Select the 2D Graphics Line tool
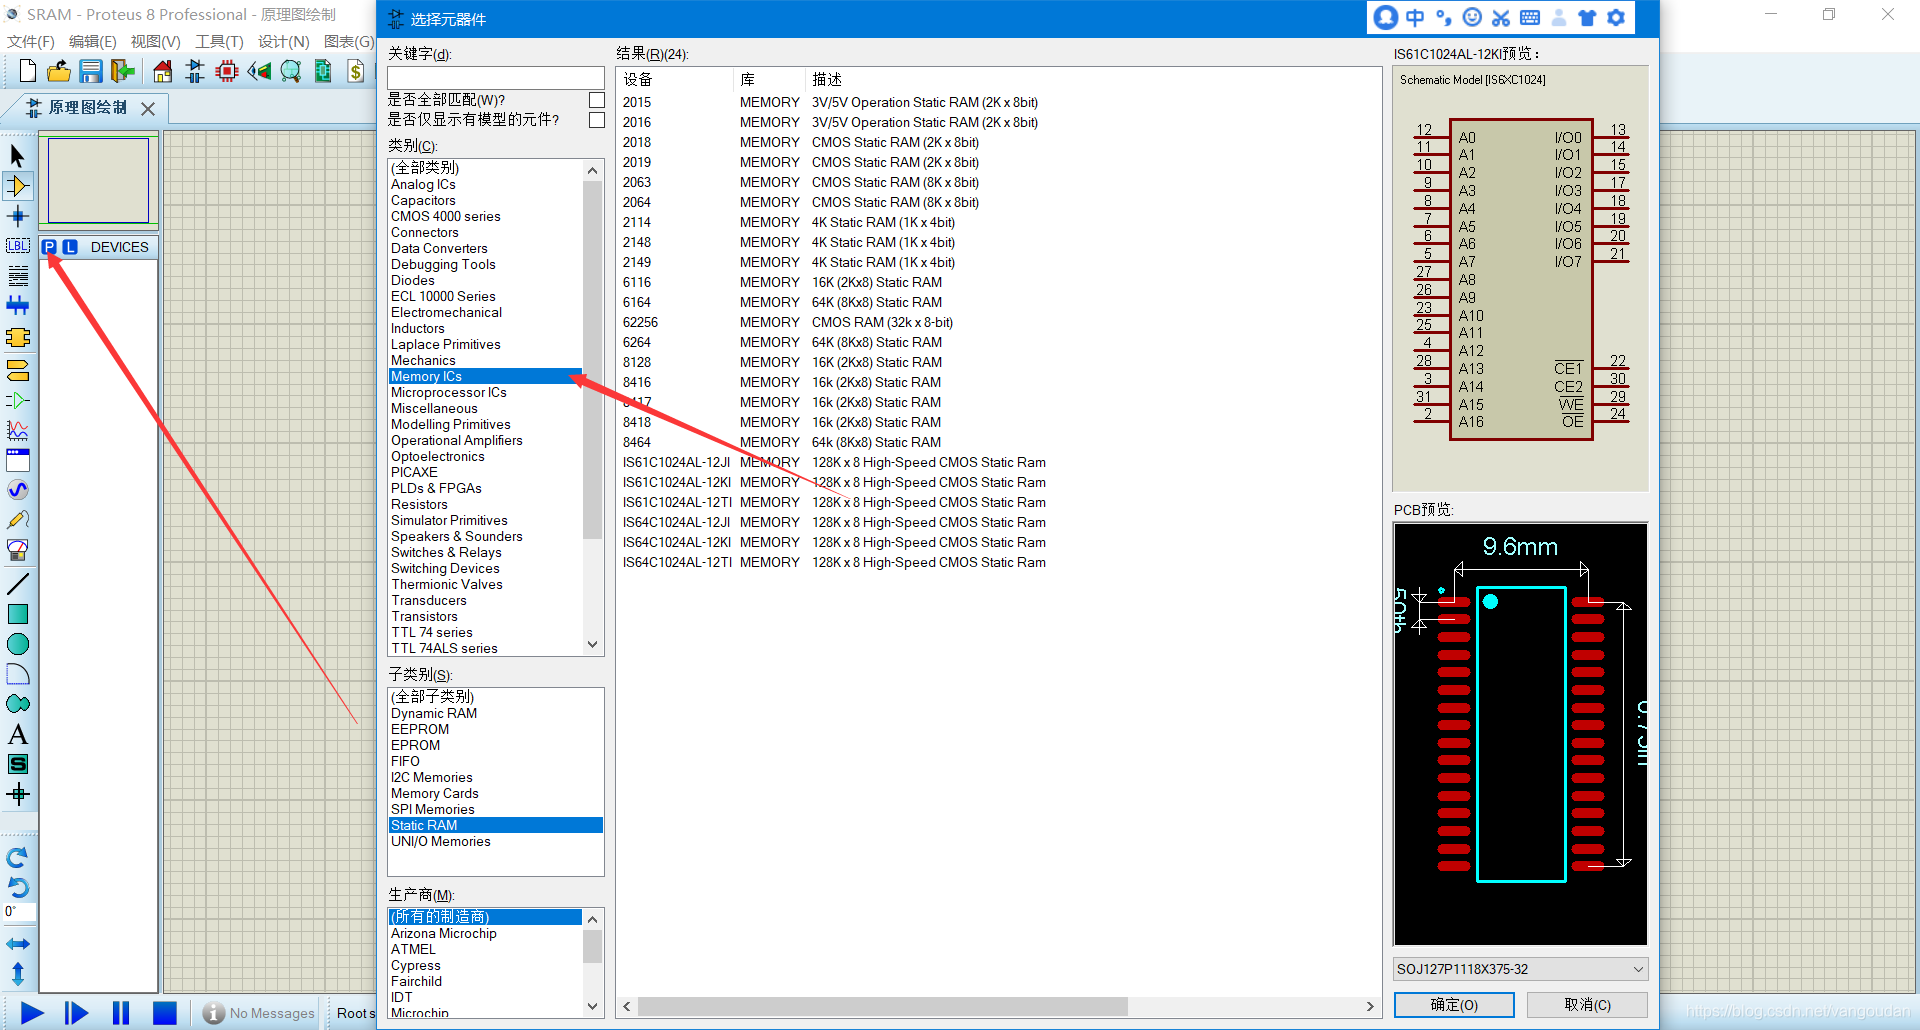1920x1030 pixels. coord(17,584)
